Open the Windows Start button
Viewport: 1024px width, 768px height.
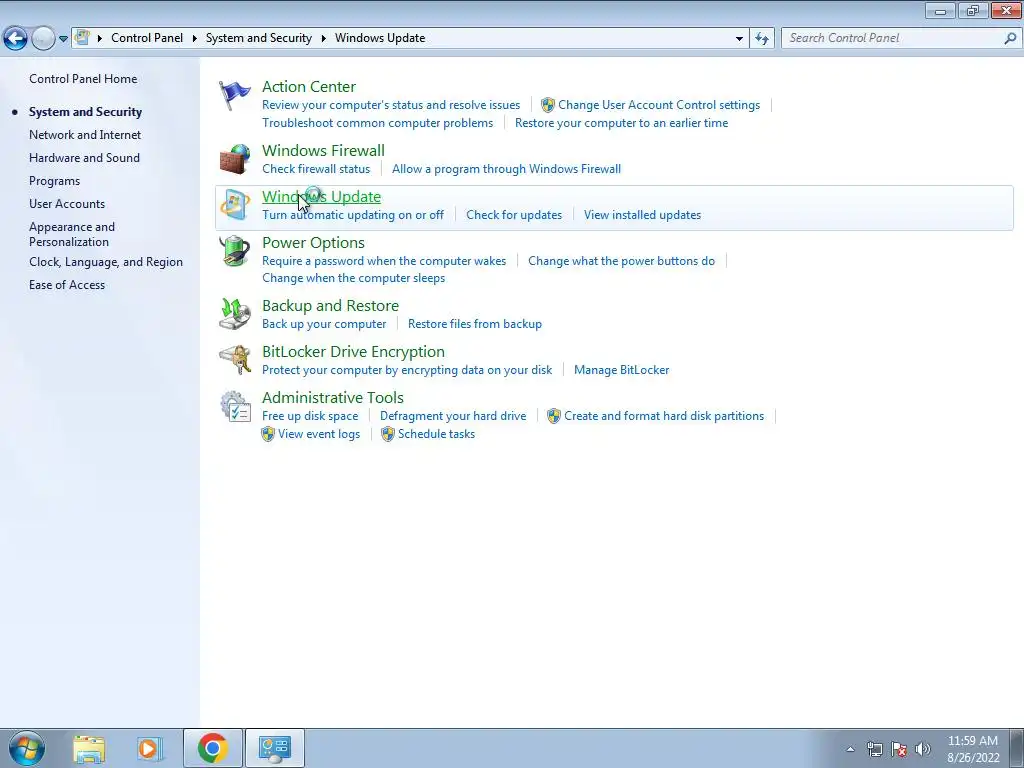27,748
